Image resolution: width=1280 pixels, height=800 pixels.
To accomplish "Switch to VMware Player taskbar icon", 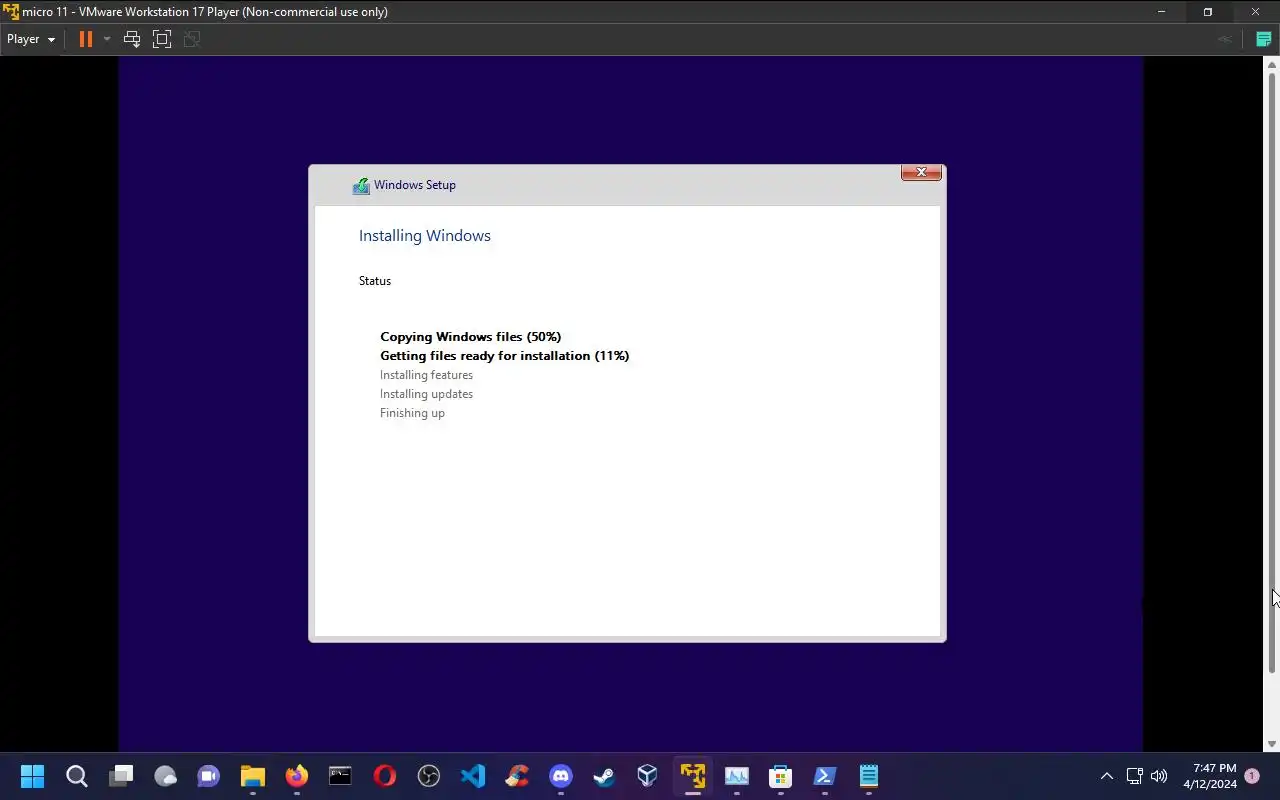I will [x=692, y=776].
